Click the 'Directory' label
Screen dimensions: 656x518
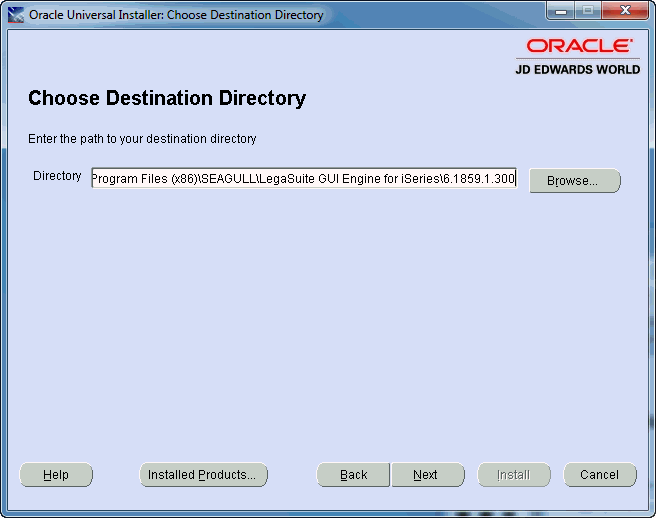[x=57, y=176]
